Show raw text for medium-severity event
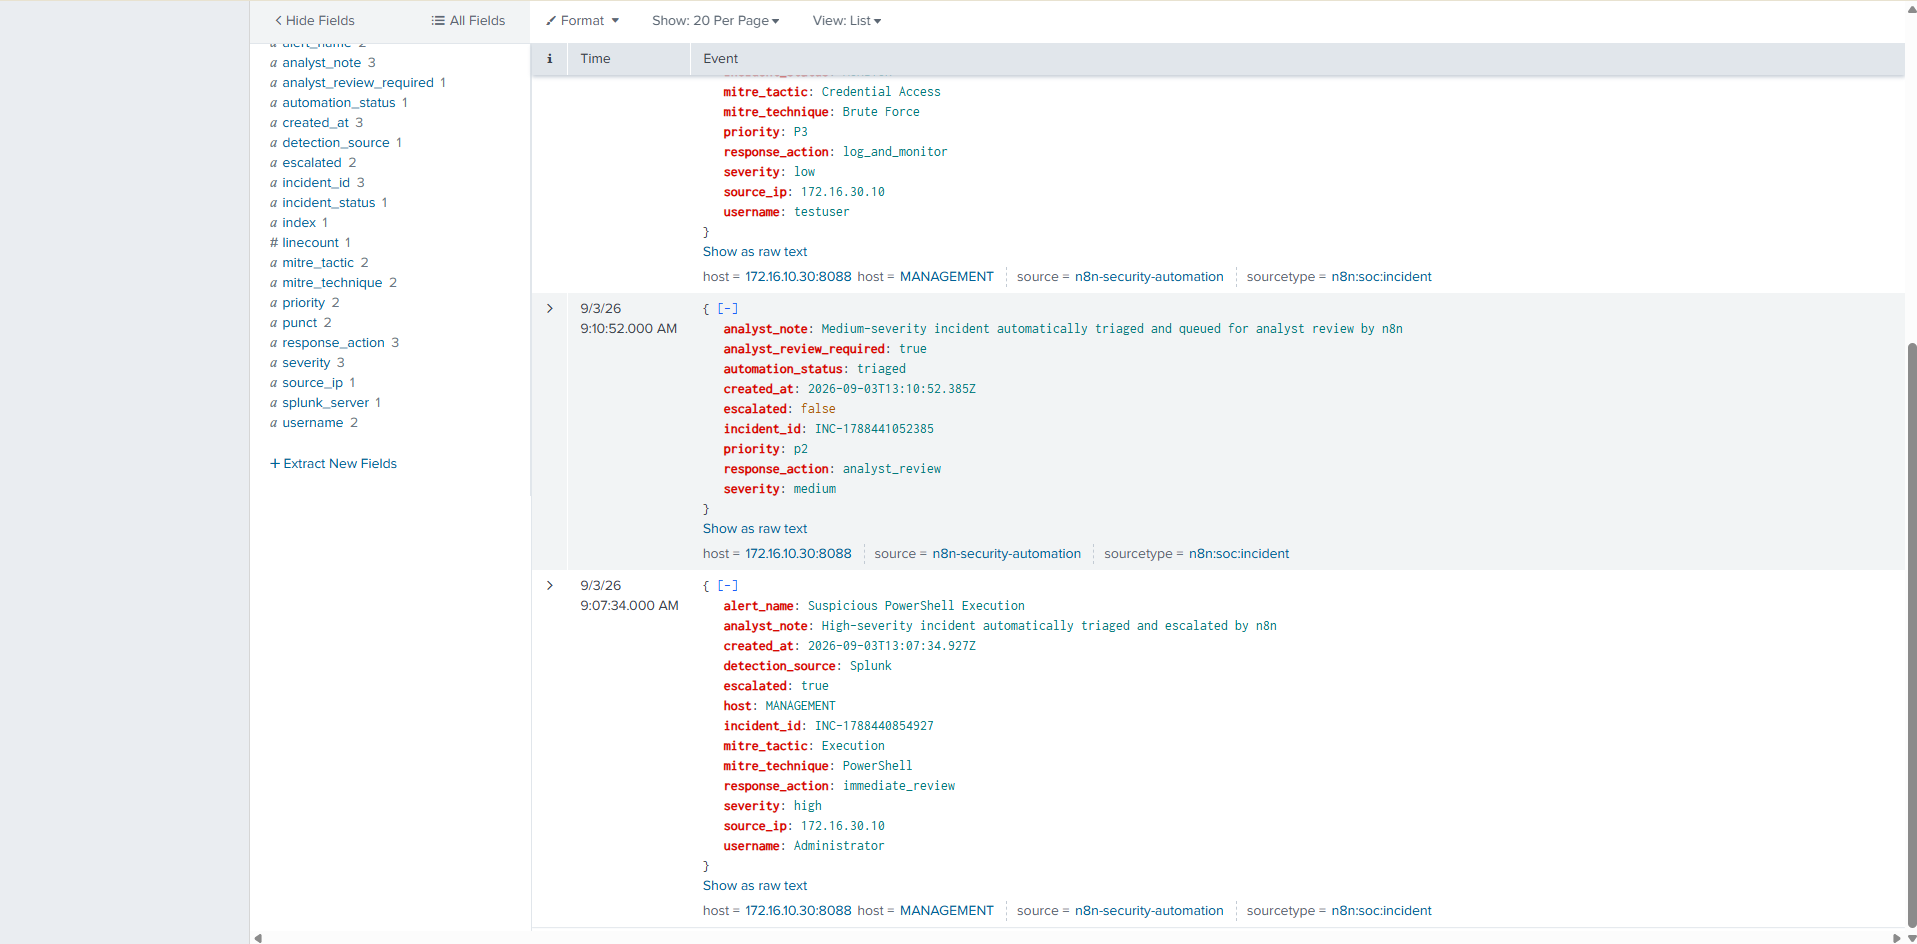 (x=755, y=529)
